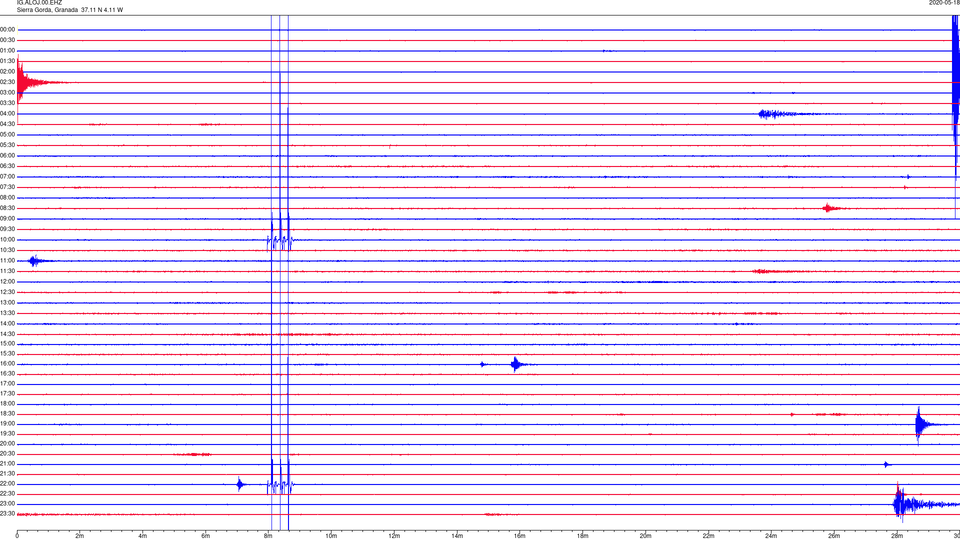Click the 28m axis label
The width and height of the screenshot is (960, 540).
(897, 536)
